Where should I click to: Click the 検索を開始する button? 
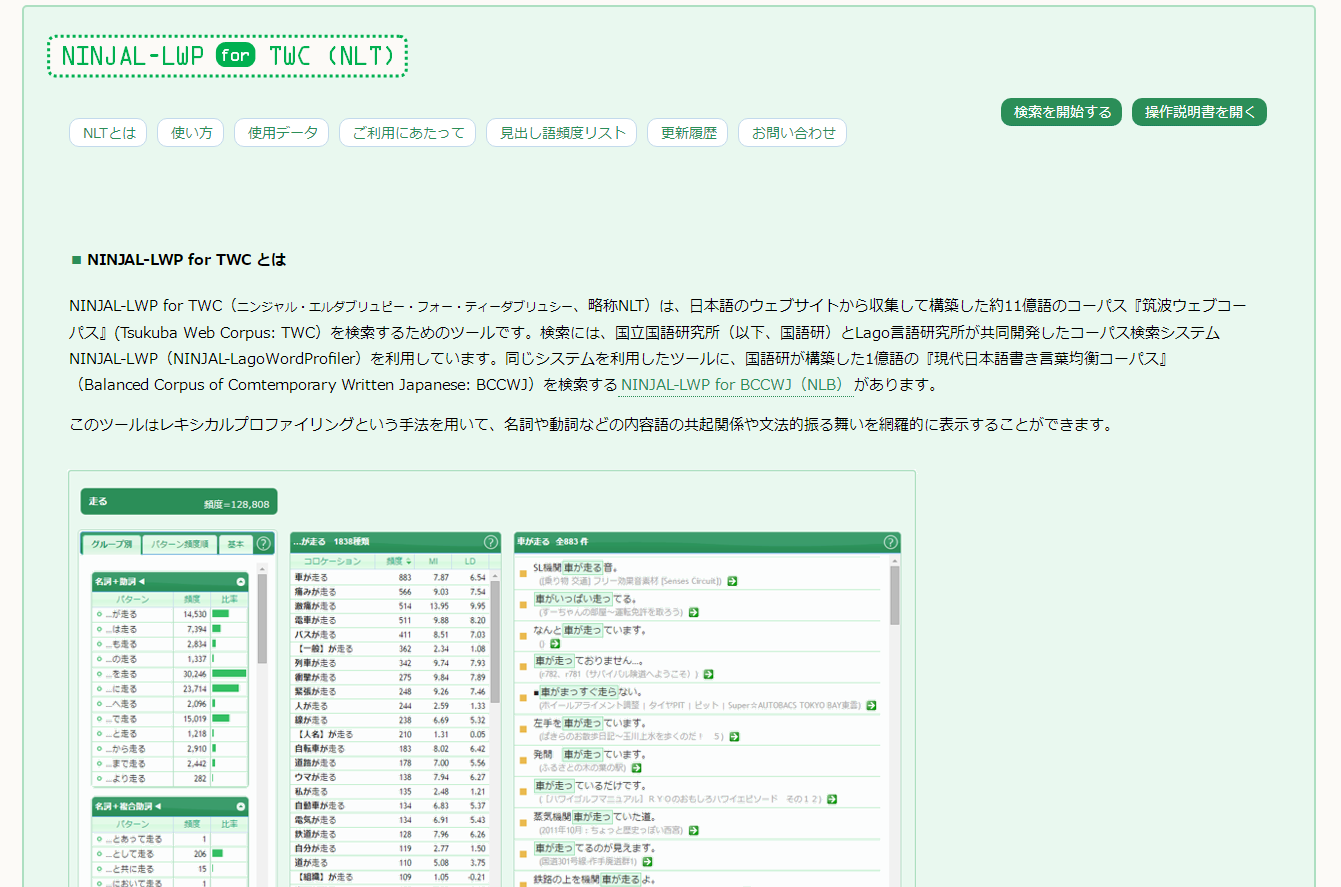(x=1062, y=112)
